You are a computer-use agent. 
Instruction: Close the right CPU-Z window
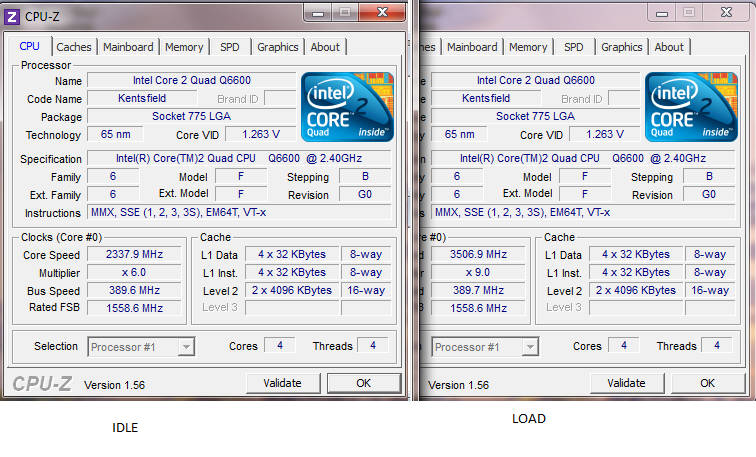[727, 12]
